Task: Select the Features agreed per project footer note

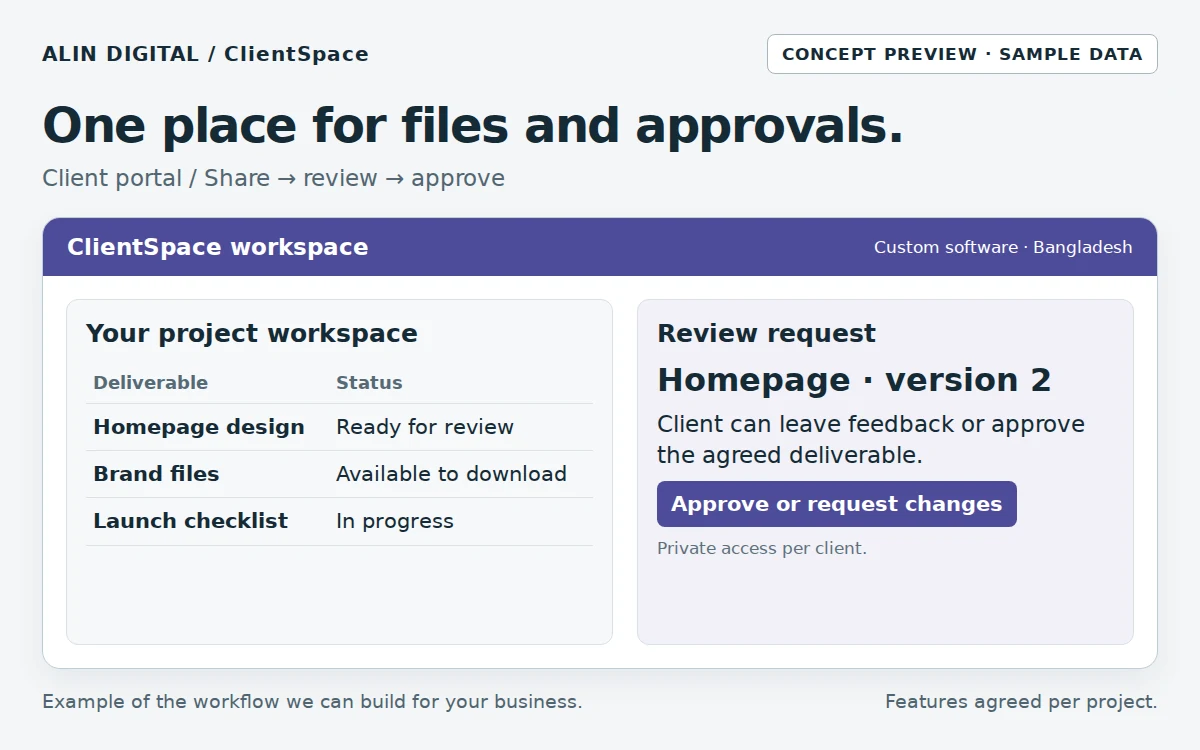Action: pyautogui.click(x=1021, y=702)
